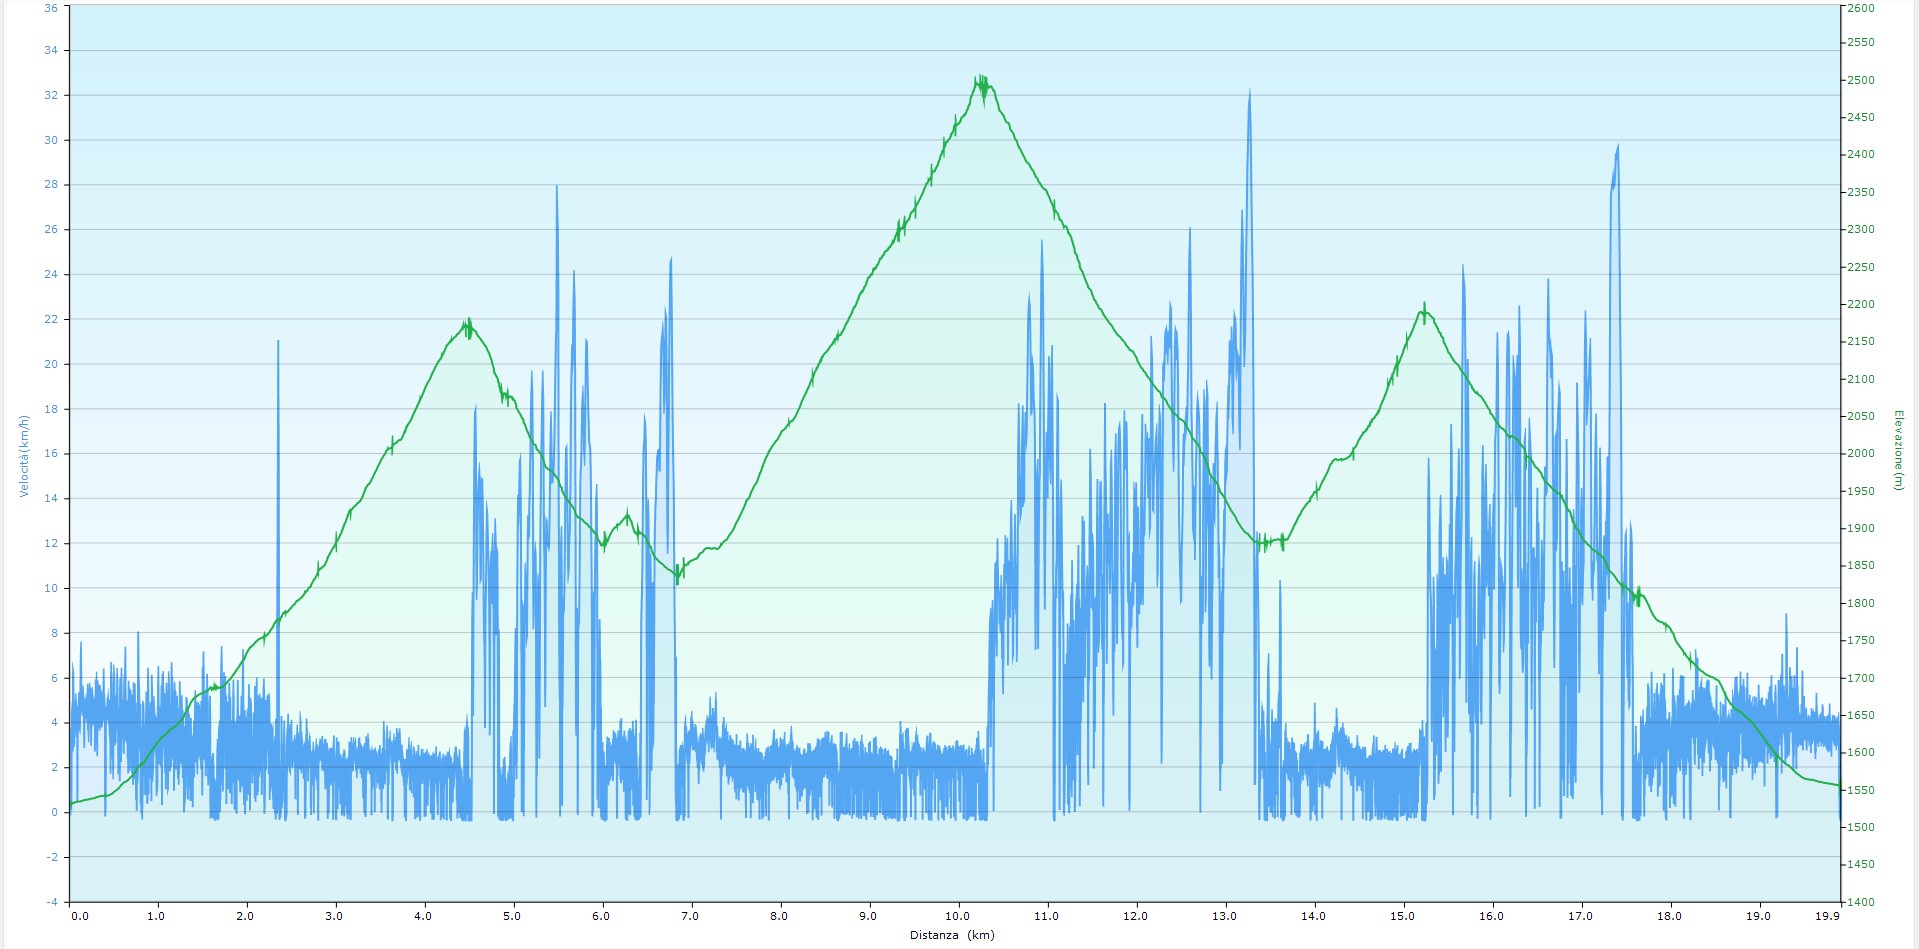Screen dimensions: 1919x949
Task: Click the isolated speed spike near 2.3 km
Action: coord(278,343)
